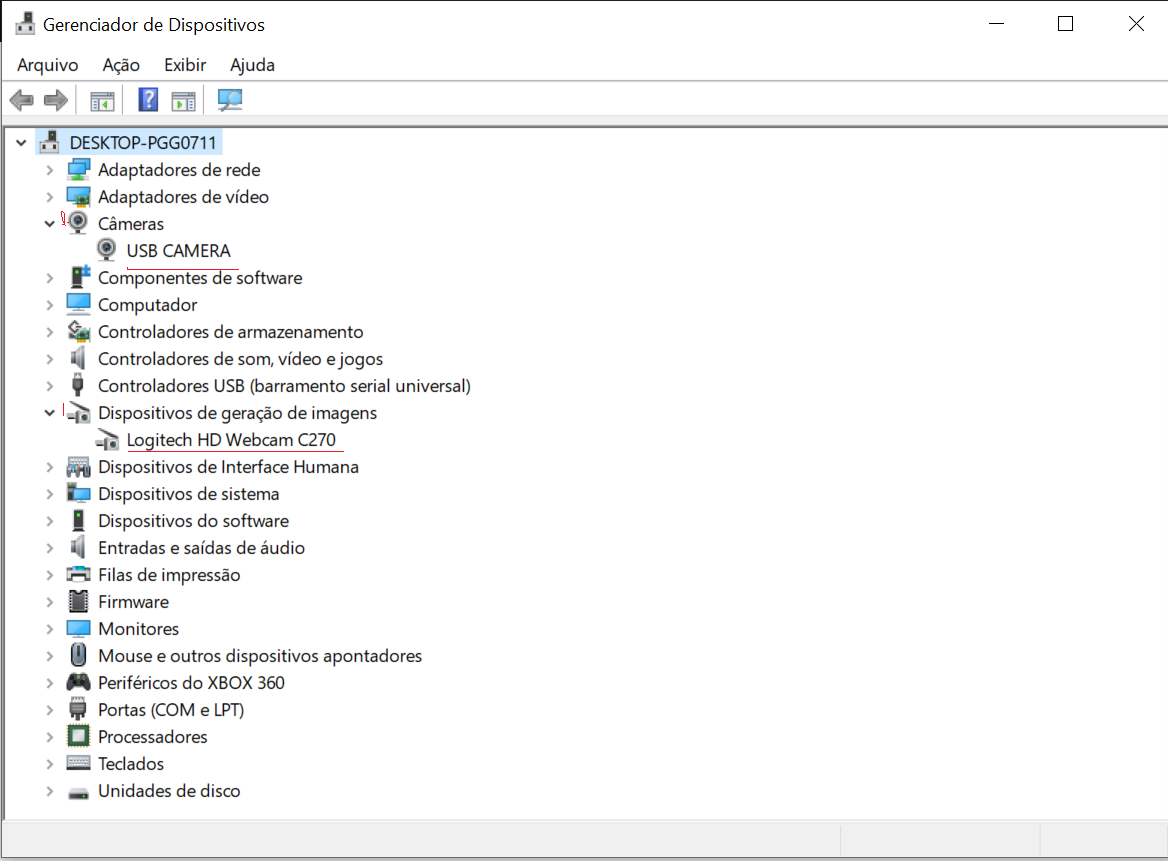Click the Adaptadores de rede network icon
The image size is (1168, 864).
78,170
